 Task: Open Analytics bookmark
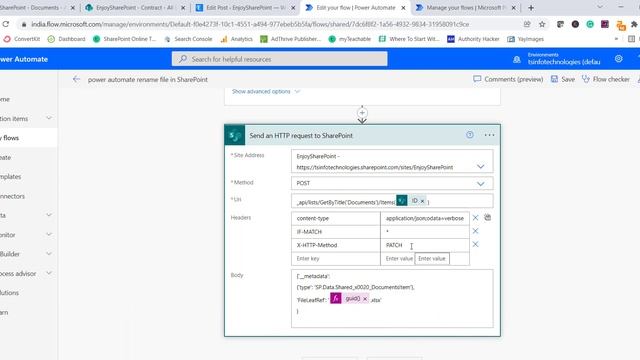tap(237, 39)
